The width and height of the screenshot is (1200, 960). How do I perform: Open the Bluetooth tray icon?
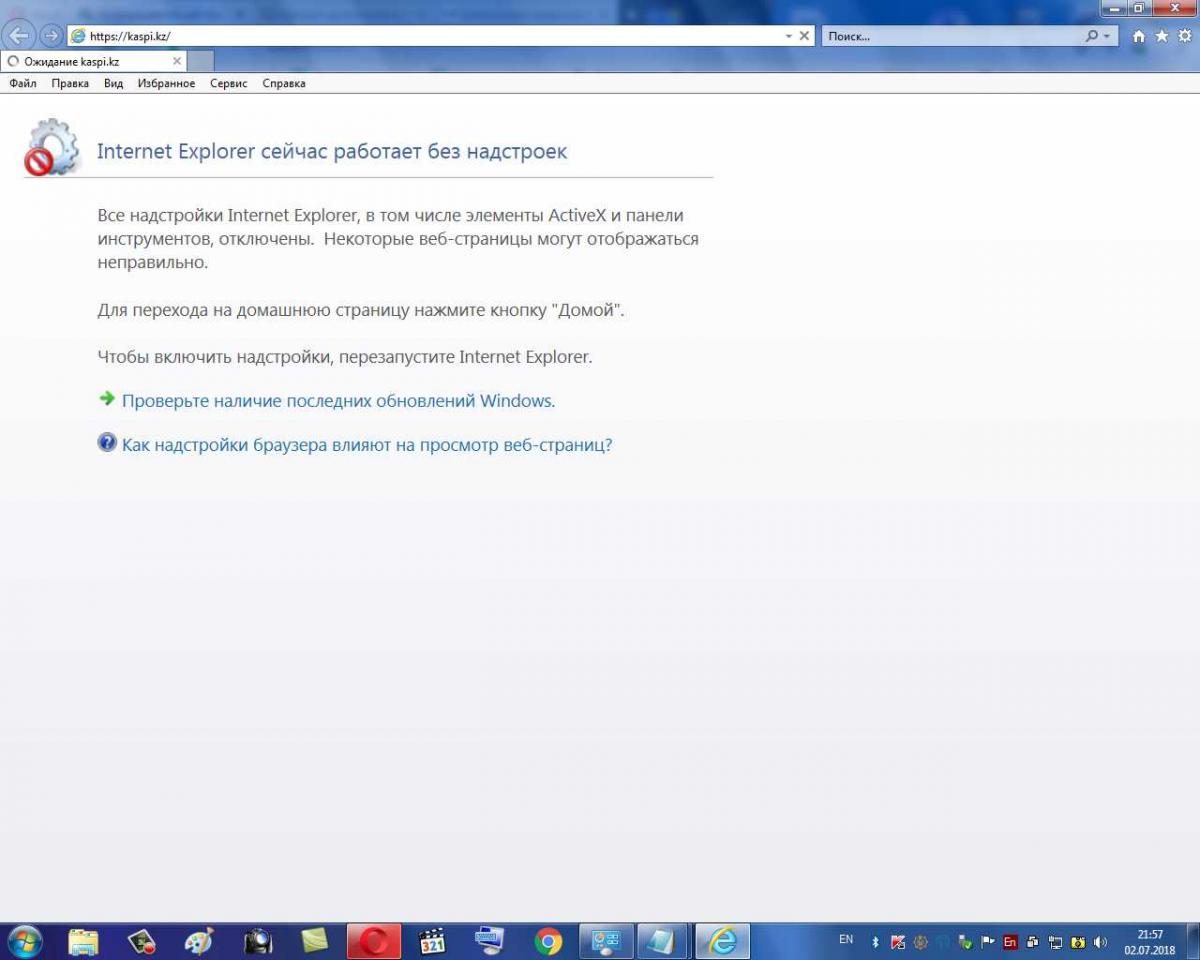coord(876,942)
